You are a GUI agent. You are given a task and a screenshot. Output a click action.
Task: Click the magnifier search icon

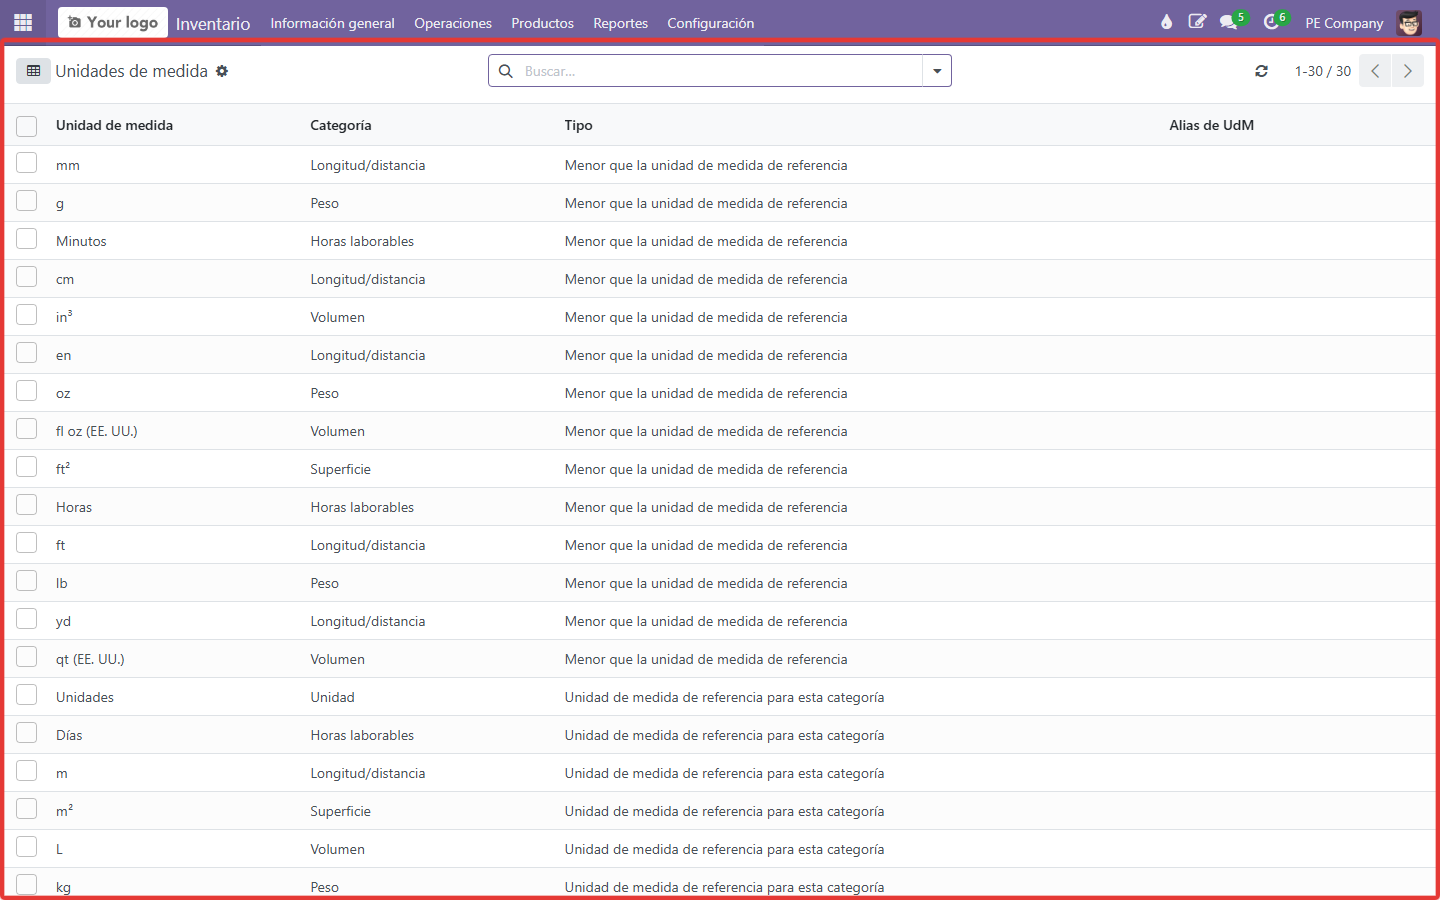point(506,71)
